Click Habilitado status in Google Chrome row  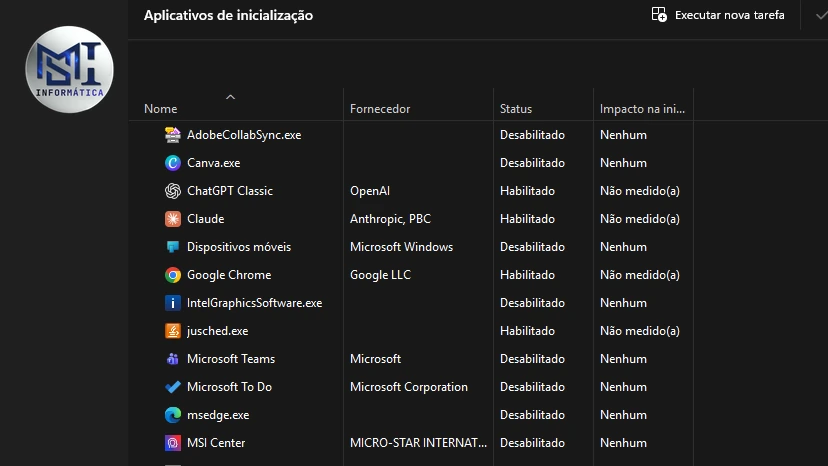(x=527, y=275)
